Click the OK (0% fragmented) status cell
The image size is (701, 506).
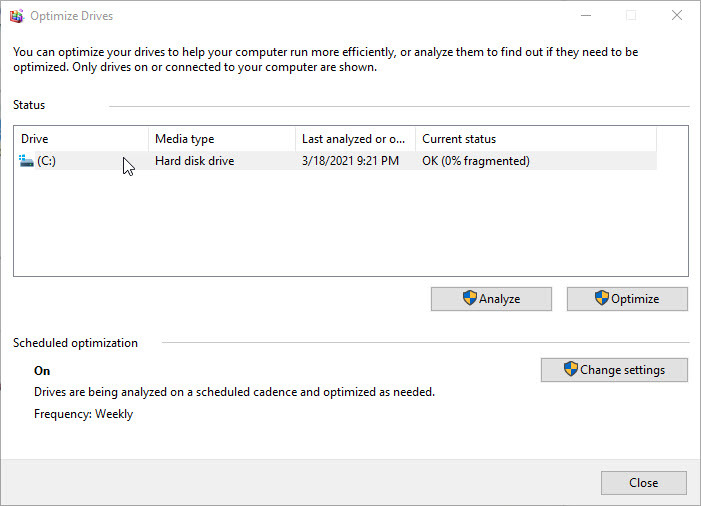click(x=476, y=161)
